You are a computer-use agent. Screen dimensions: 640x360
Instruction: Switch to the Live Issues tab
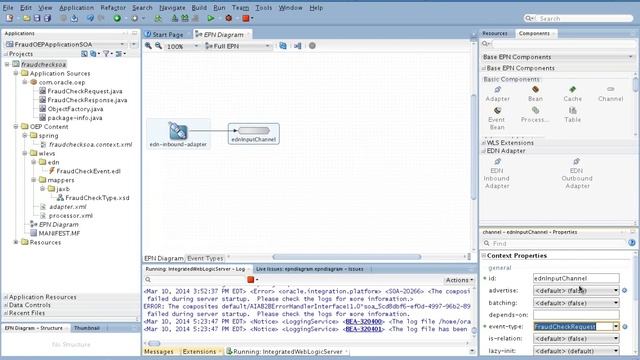click(x=309, y=269)
